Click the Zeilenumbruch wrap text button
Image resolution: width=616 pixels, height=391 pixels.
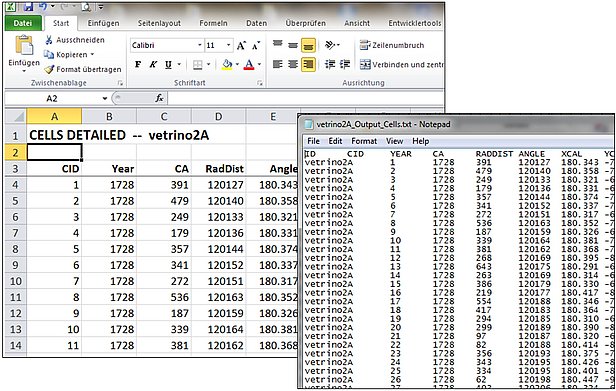pos(392,45)
